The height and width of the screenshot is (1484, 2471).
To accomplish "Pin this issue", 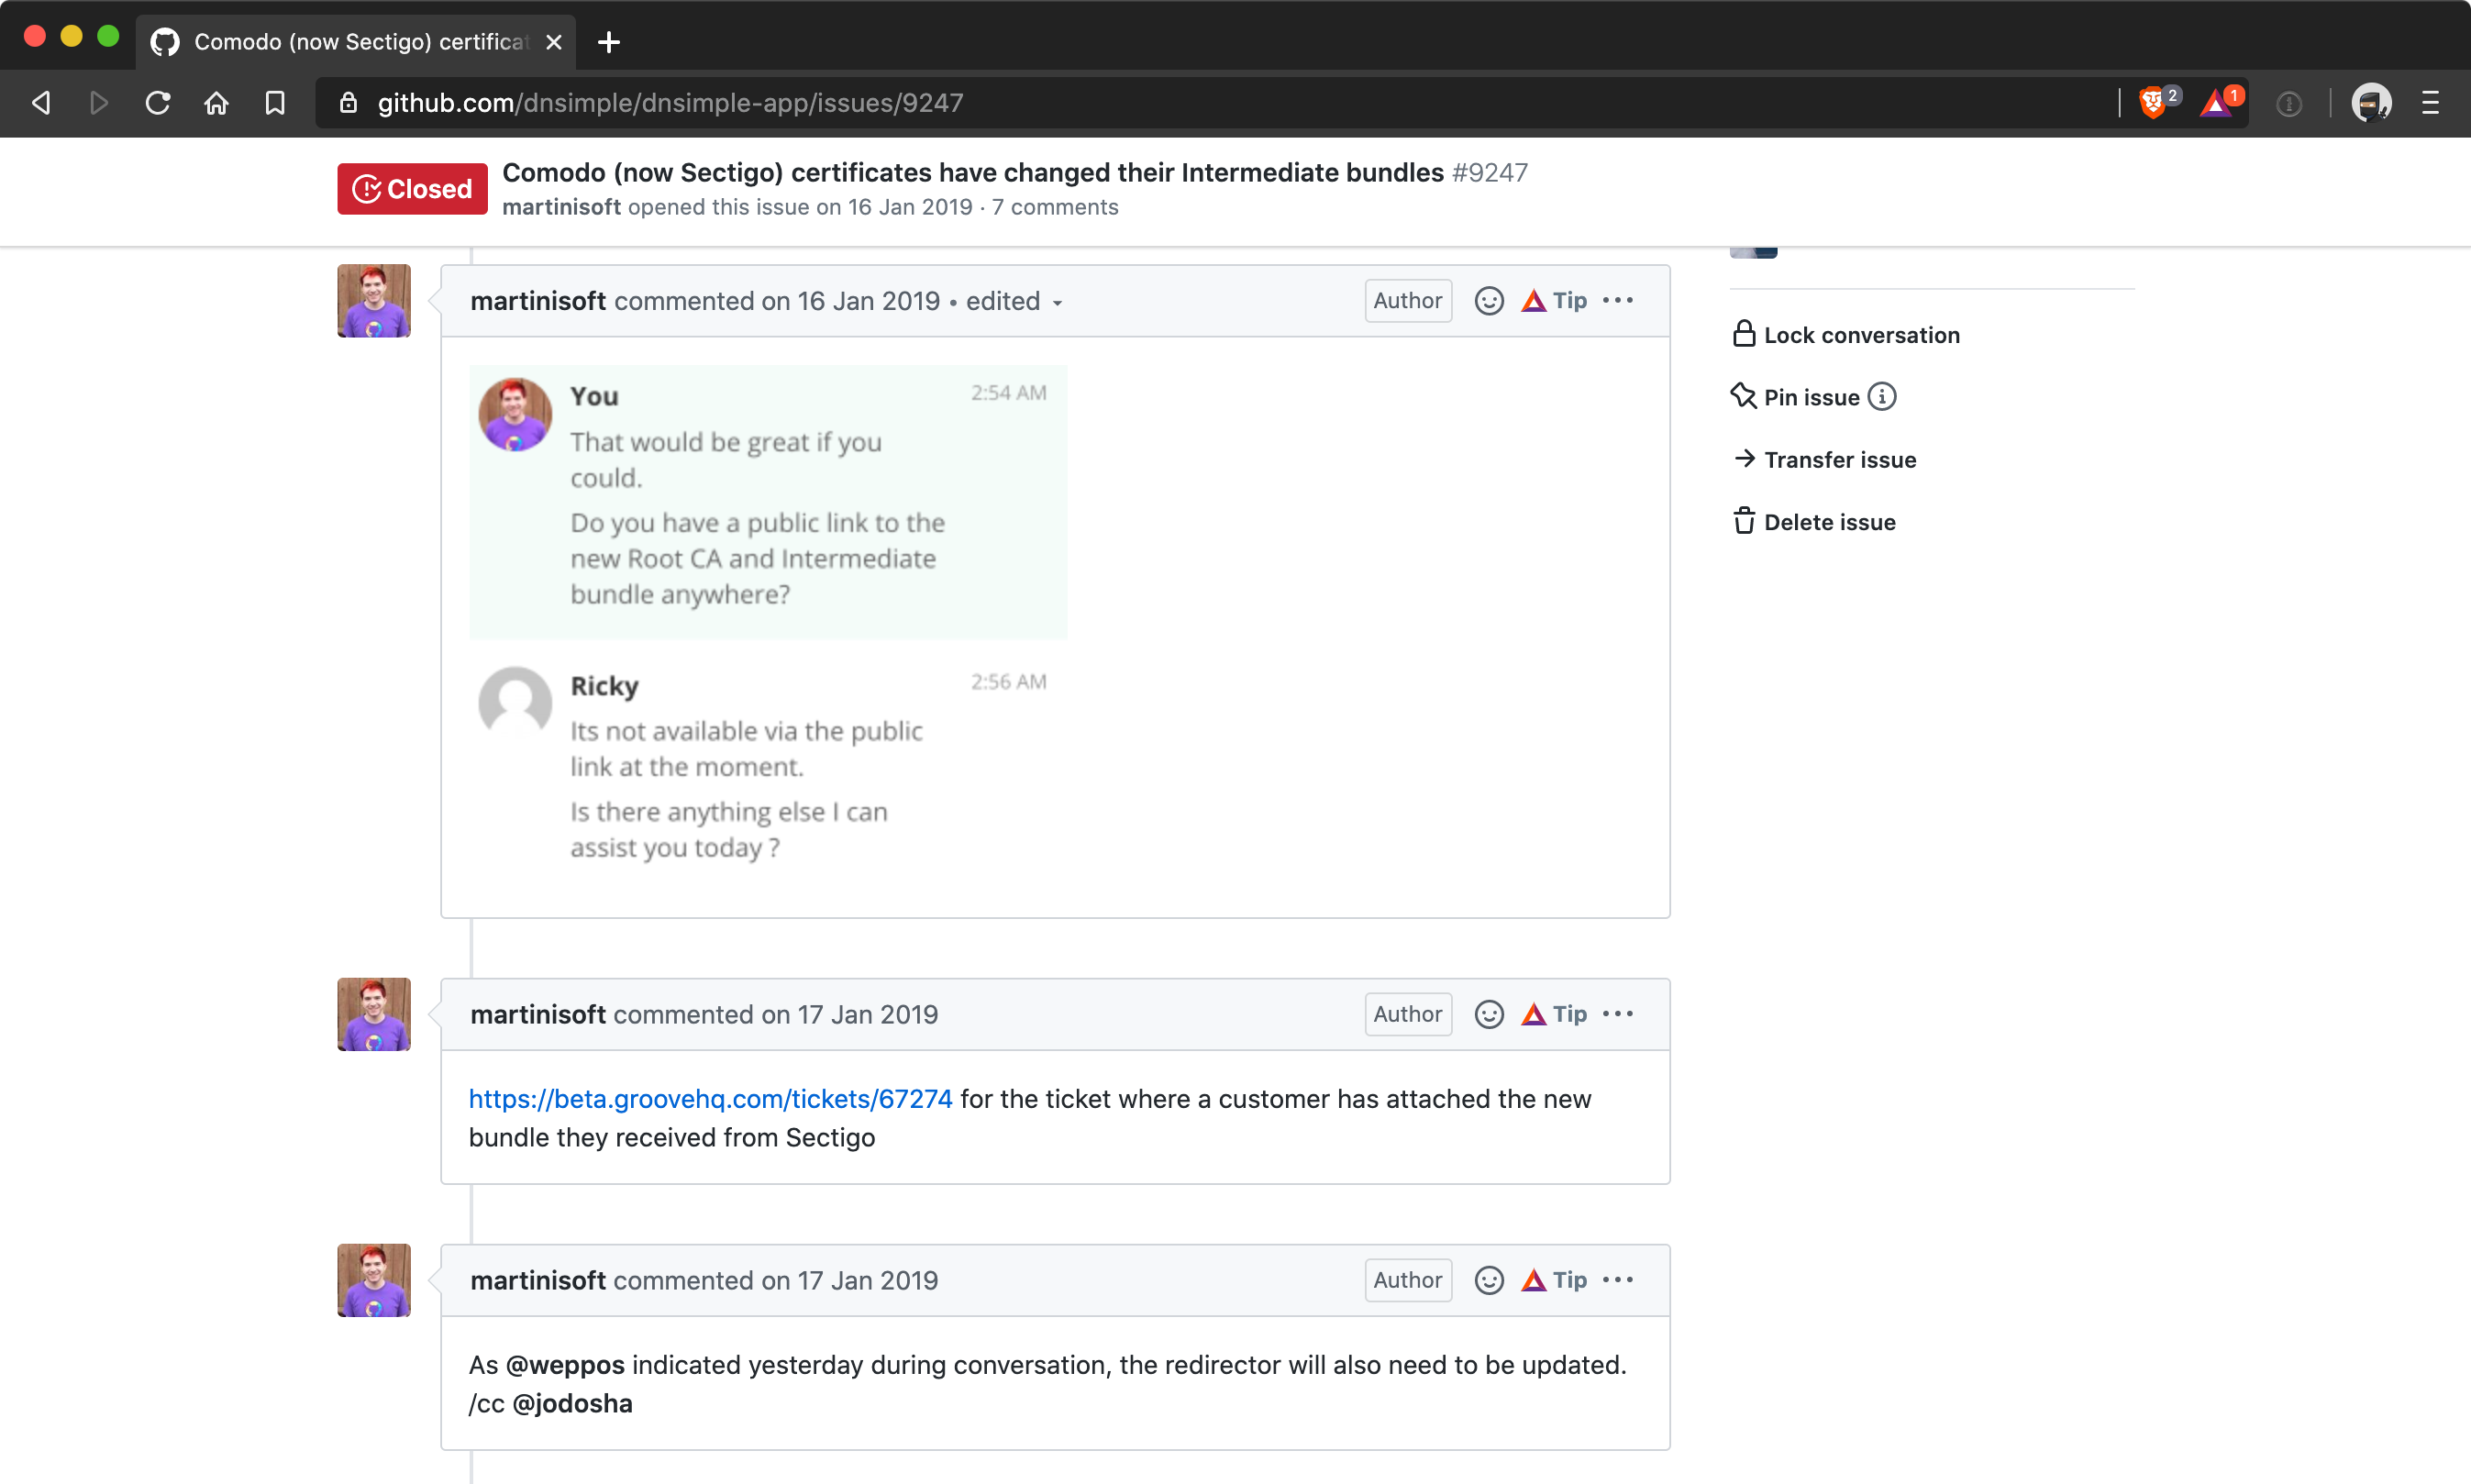I will point(1796,397).
